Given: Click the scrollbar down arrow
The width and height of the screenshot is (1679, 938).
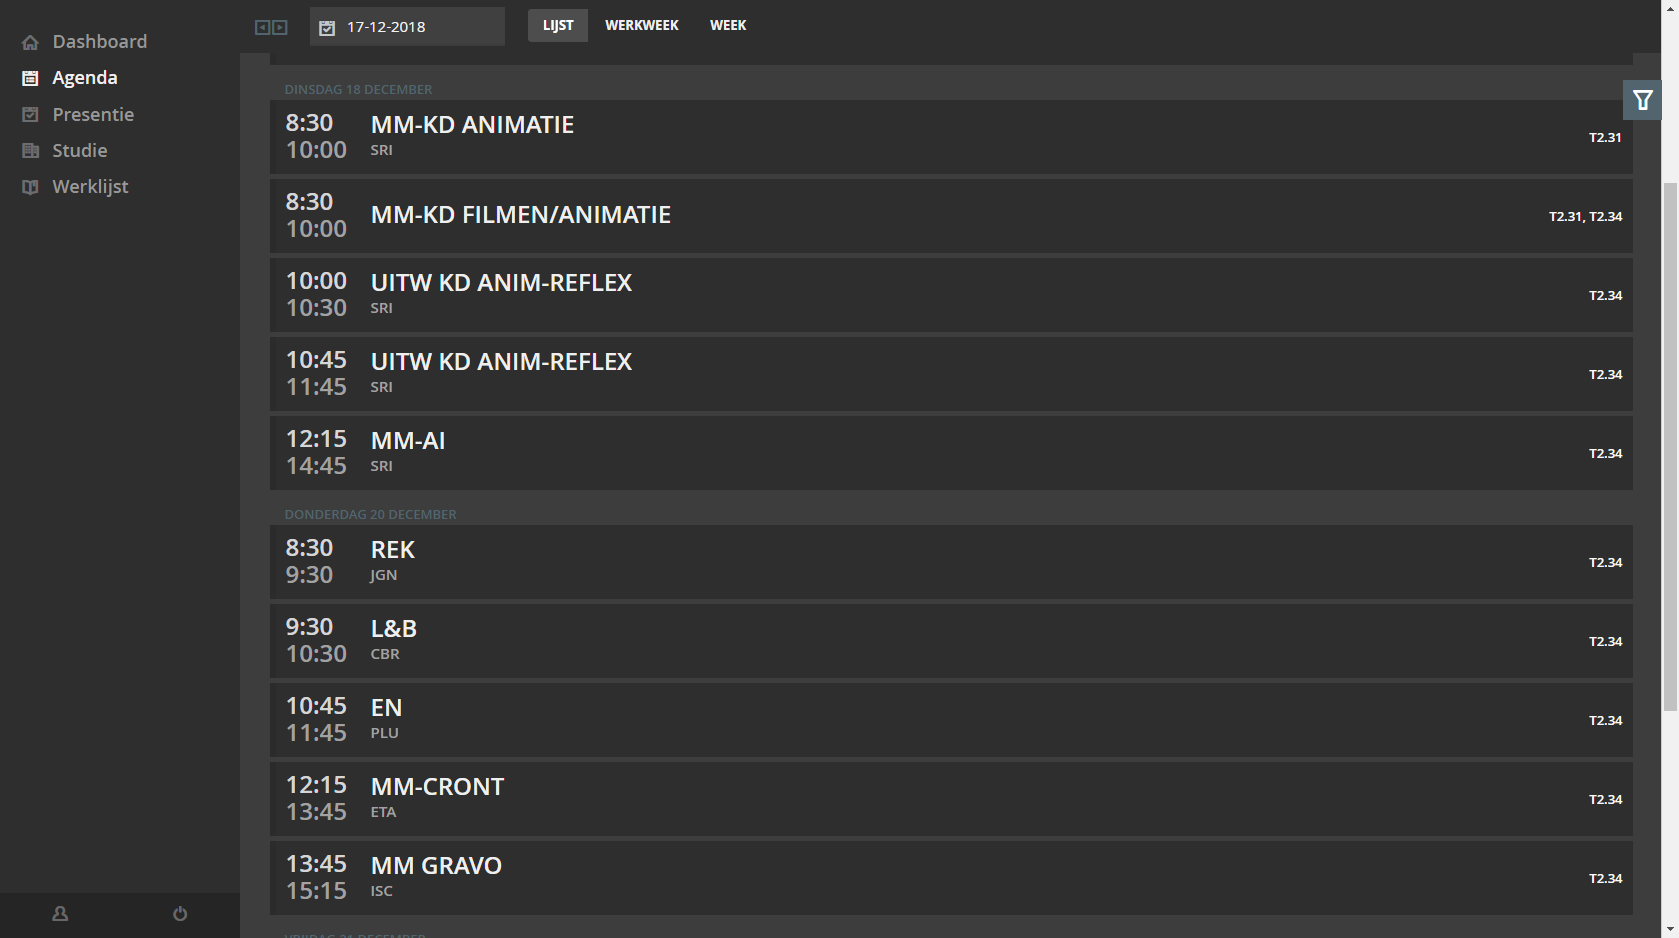Looking at the screenshot, I should 1670,929.
